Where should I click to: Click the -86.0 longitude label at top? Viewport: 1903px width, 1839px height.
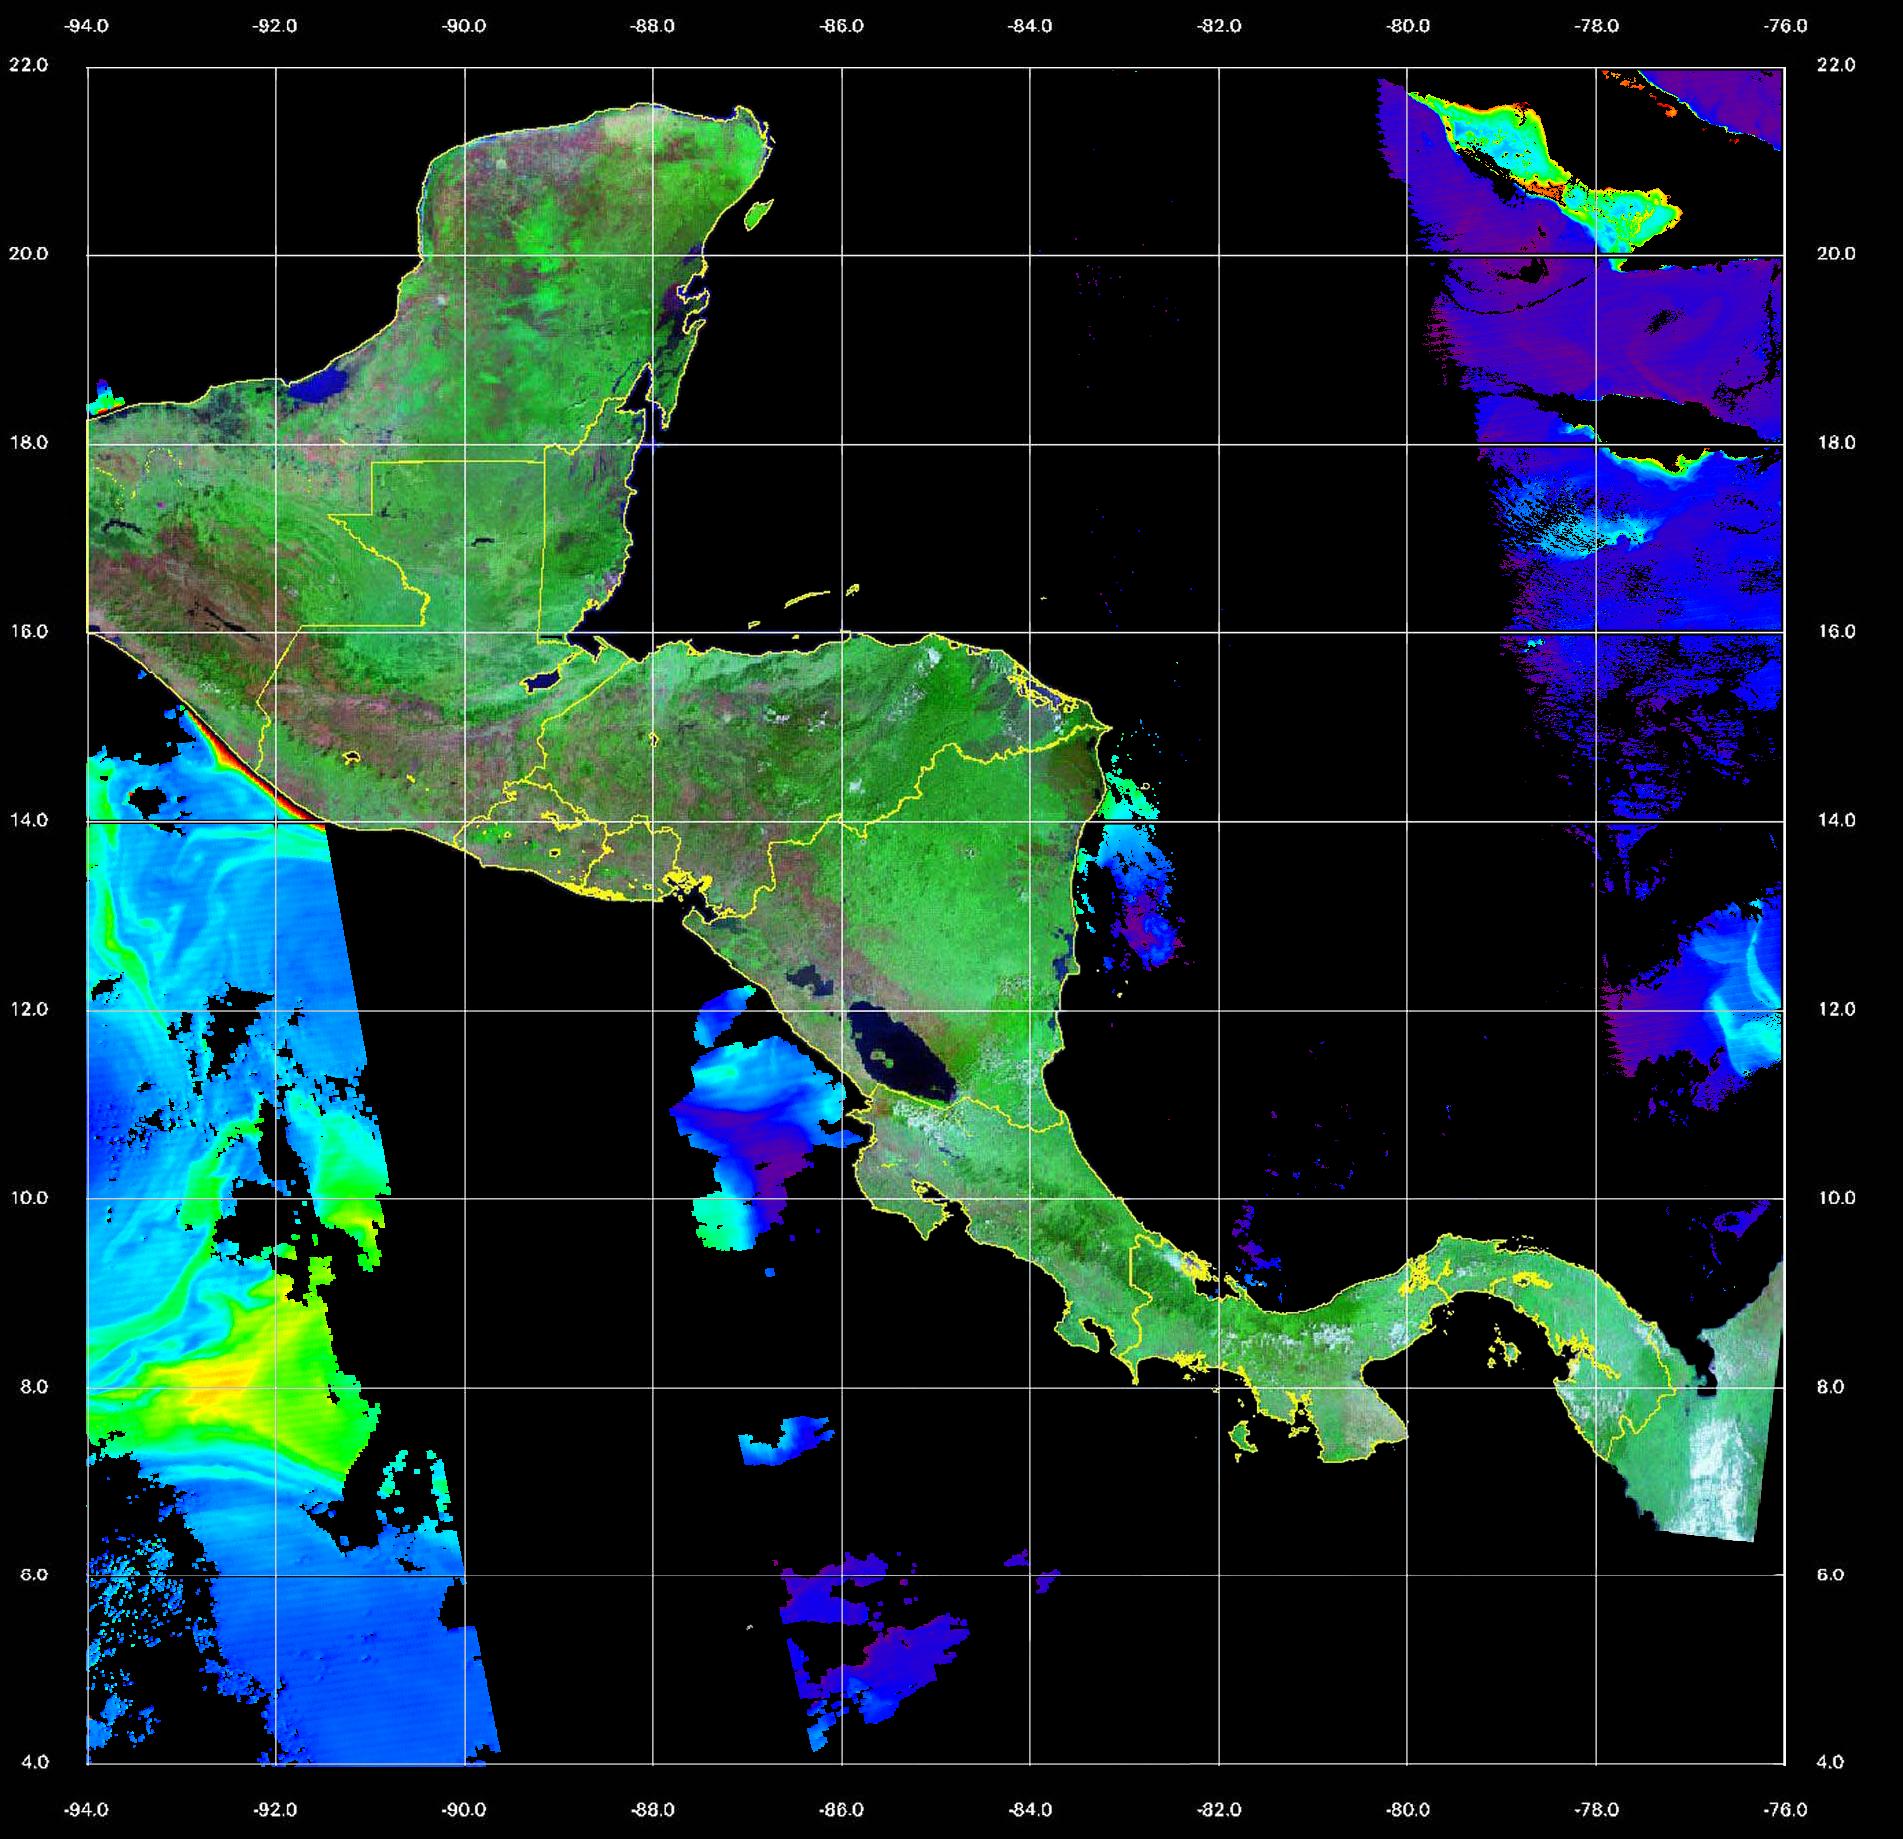841,26
